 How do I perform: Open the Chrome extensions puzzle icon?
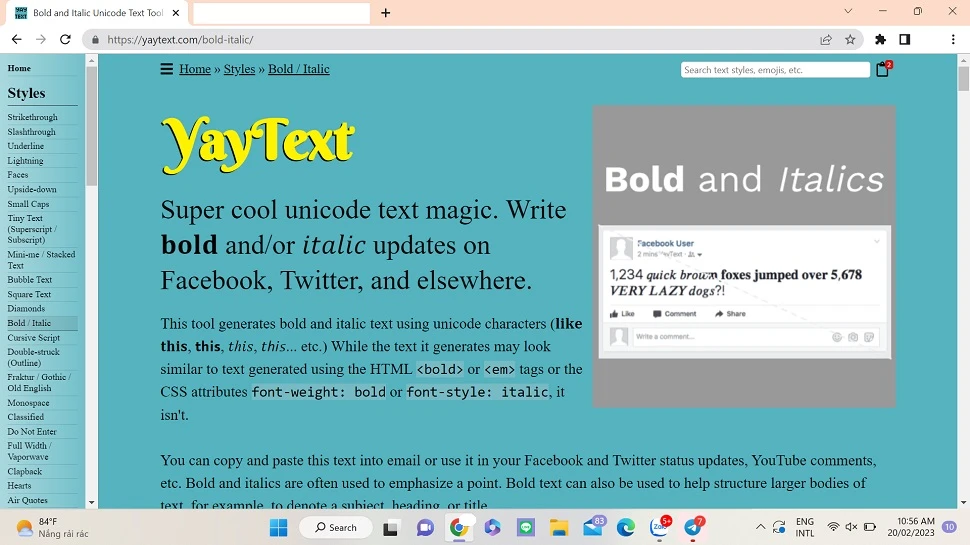tap(880, 40)
